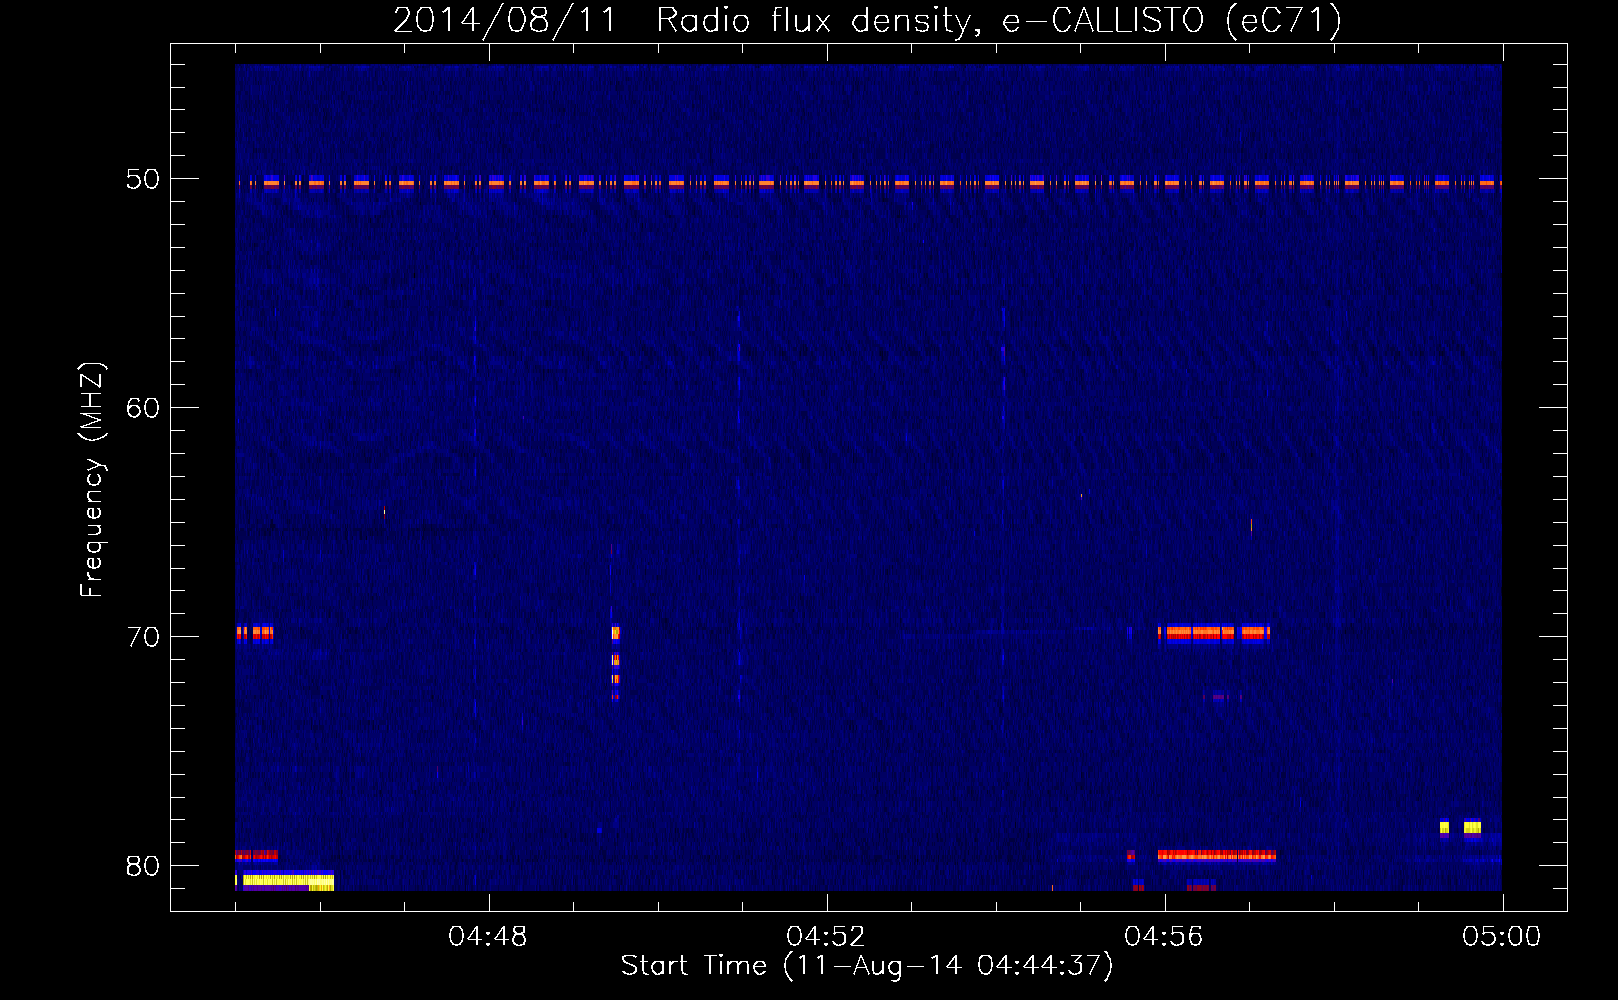Image resolution: width=1618 pixels, height=1000 pixels.
Task: Click the 04:48 time tick label
Action: click(488, 937)
